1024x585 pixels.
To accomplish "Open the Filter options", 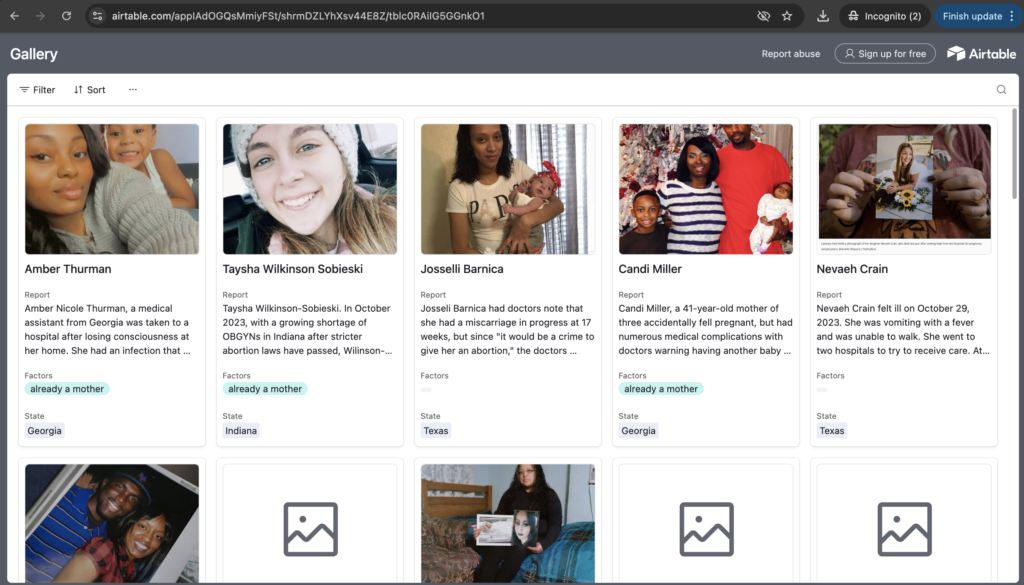I will (x=38, y=90).
